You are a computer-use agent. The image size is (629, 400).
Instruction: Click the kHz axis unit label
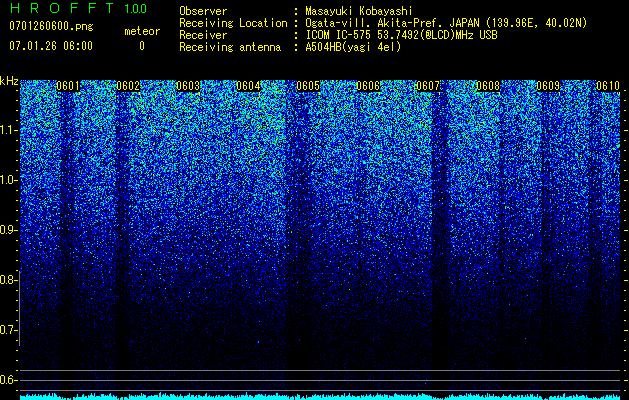(9, 81)
